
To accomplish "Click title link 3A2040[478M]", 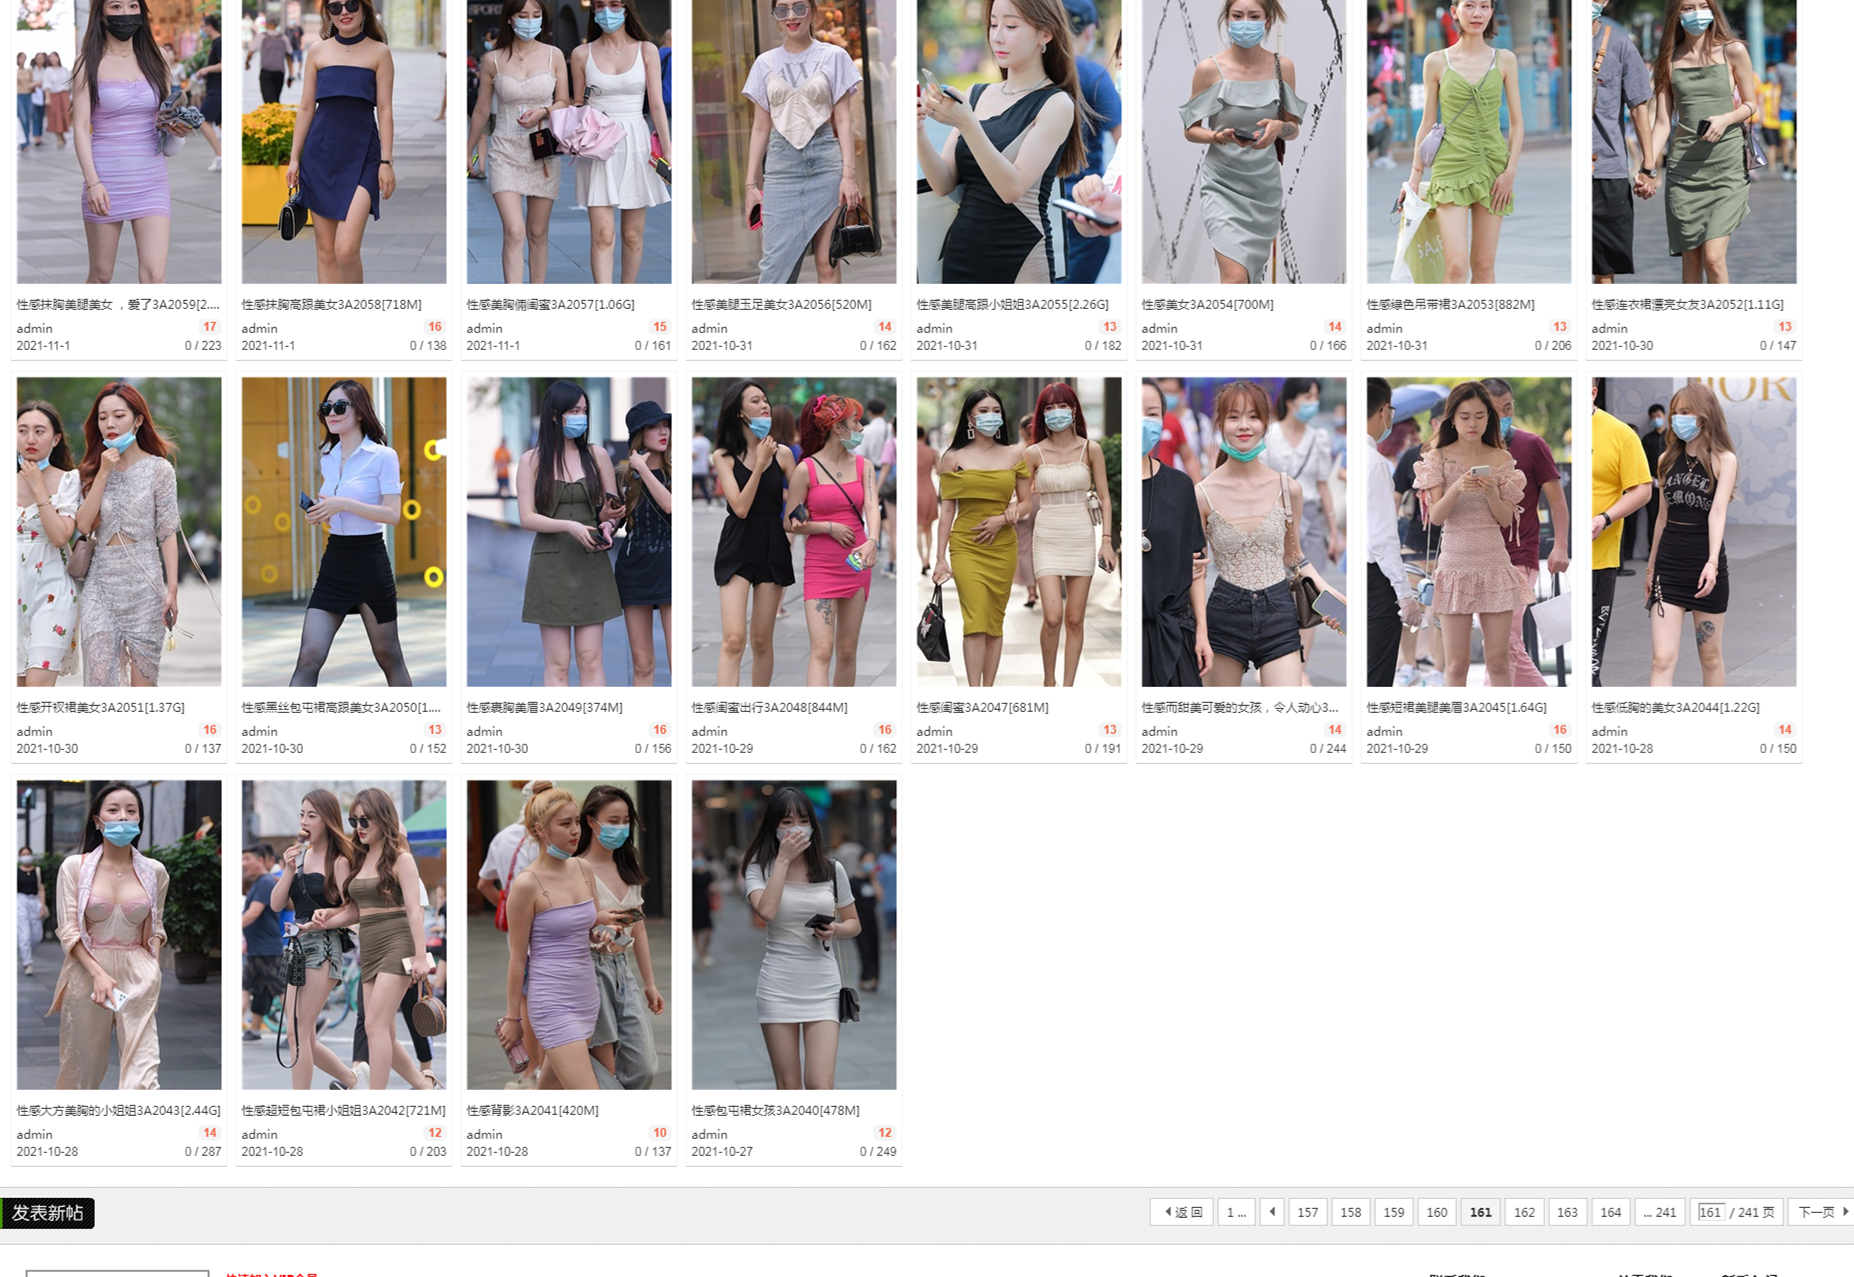I will click(776, 1110).
